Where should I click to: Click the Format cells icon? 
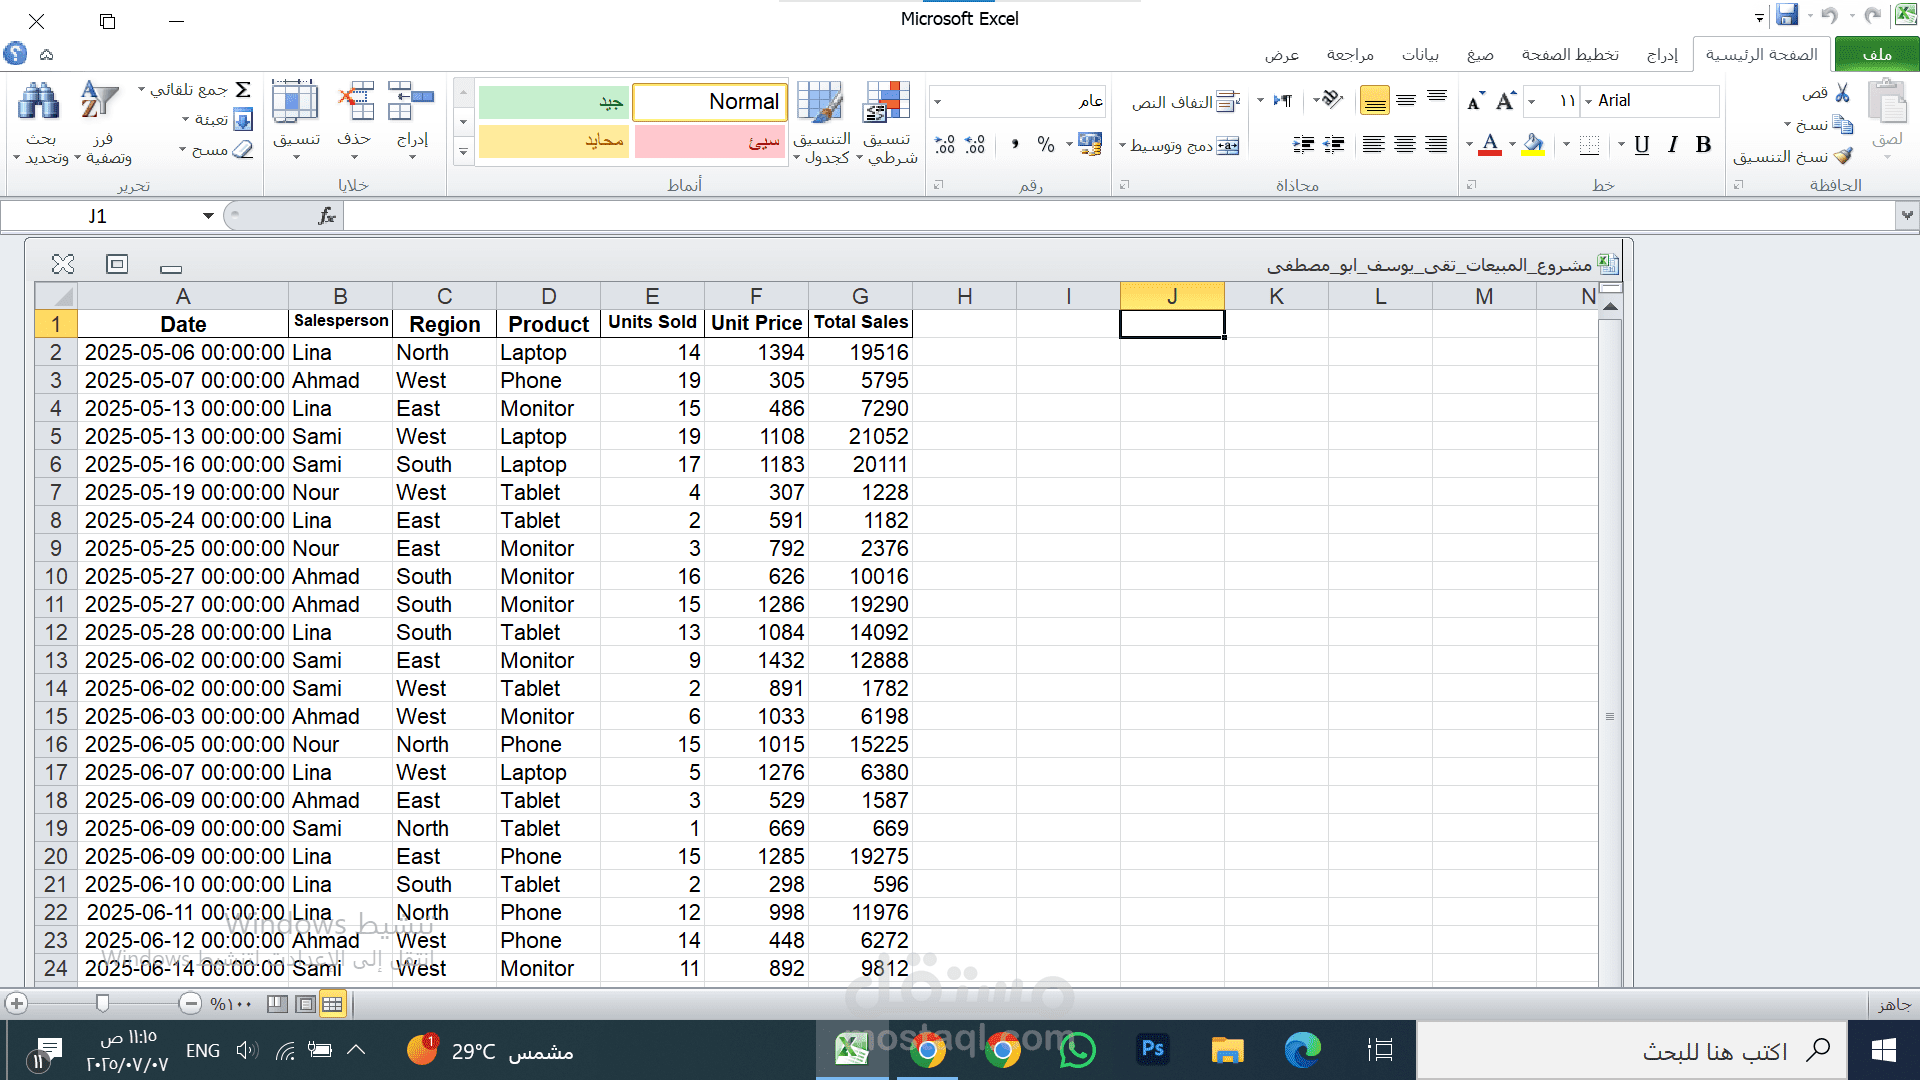[x=295, y=101]
